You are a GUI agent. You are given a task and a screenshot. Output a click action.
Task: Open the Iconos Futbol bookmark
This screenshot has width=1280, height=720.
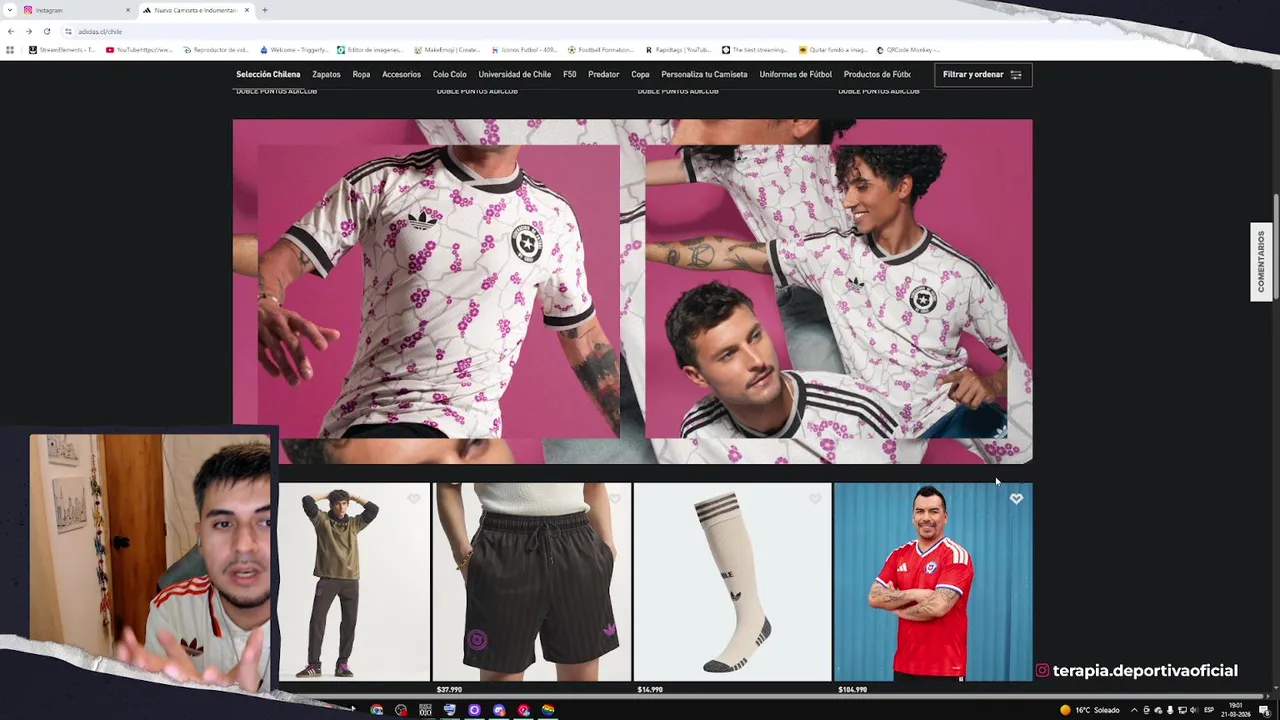click(x=524, y=50)
